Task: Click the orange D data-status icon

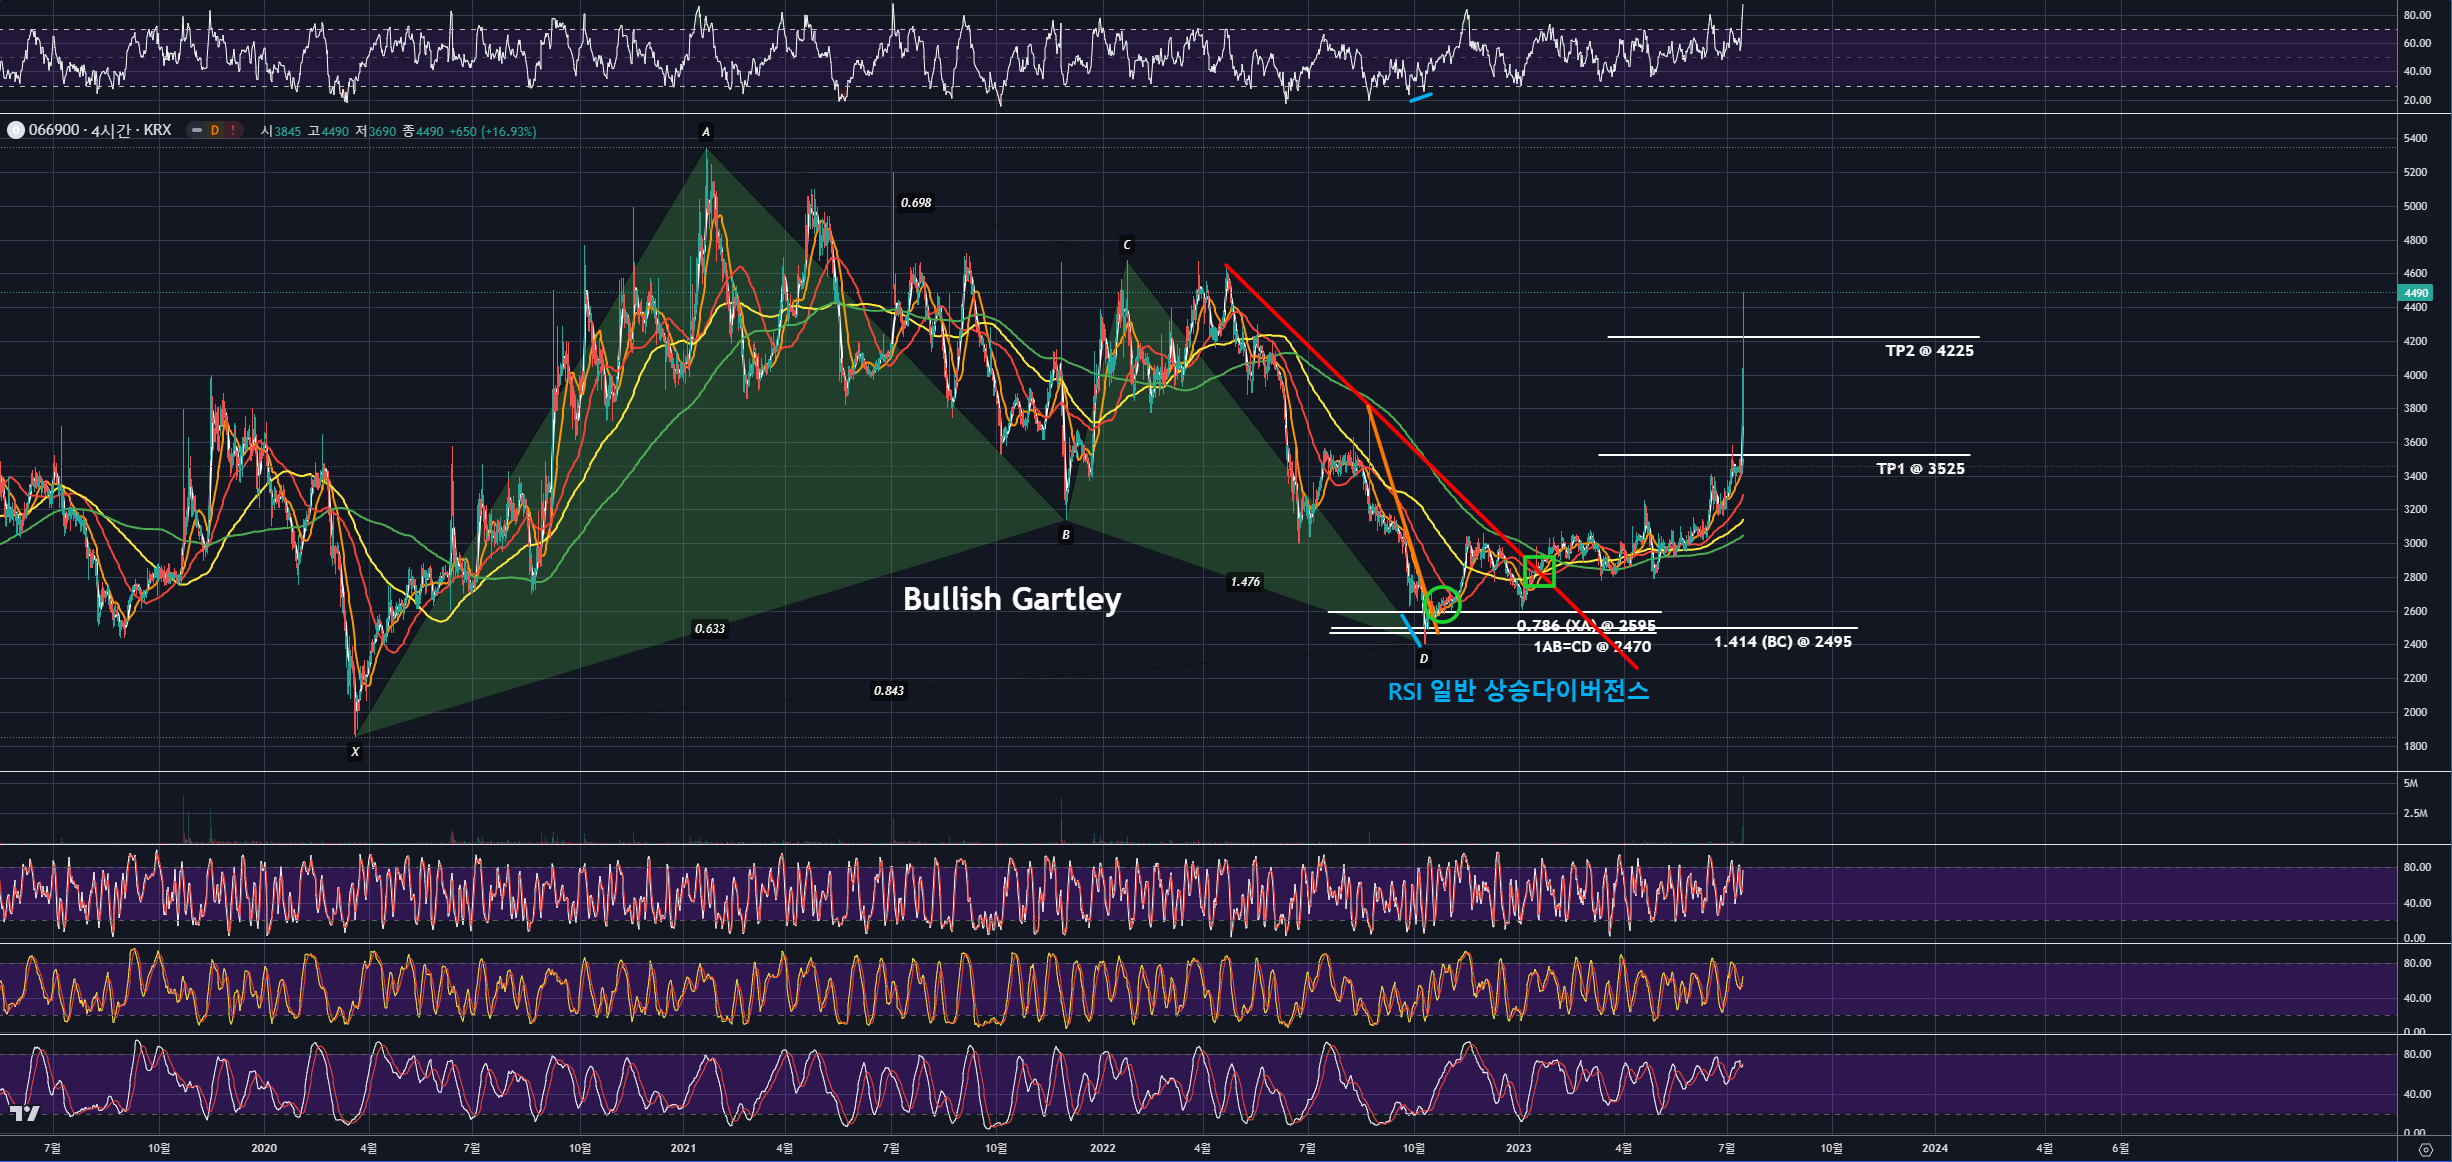Action: pos(214,130)
